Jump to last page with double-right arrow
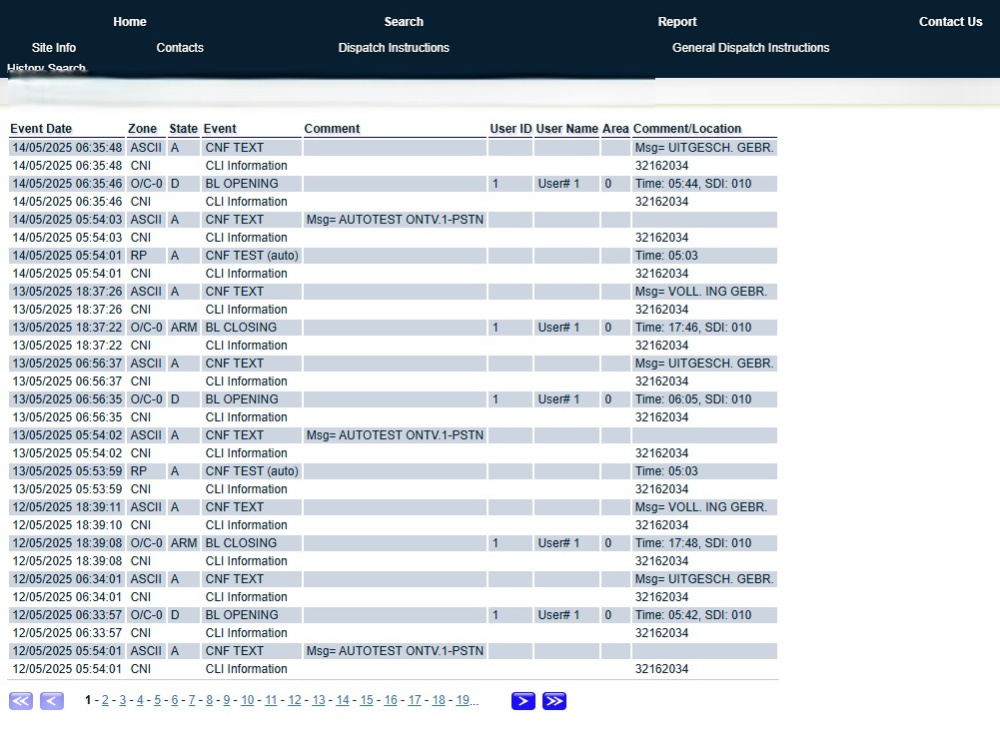Image resolution: width=1000 pixels, height=749 pixels. click(x=554, y=701)
